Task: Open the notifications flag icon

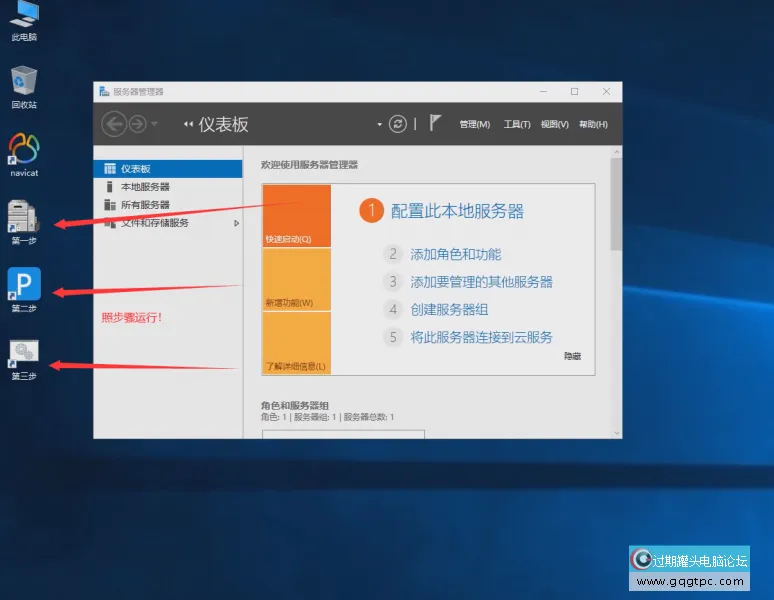Action: click(x=434, y=123)
